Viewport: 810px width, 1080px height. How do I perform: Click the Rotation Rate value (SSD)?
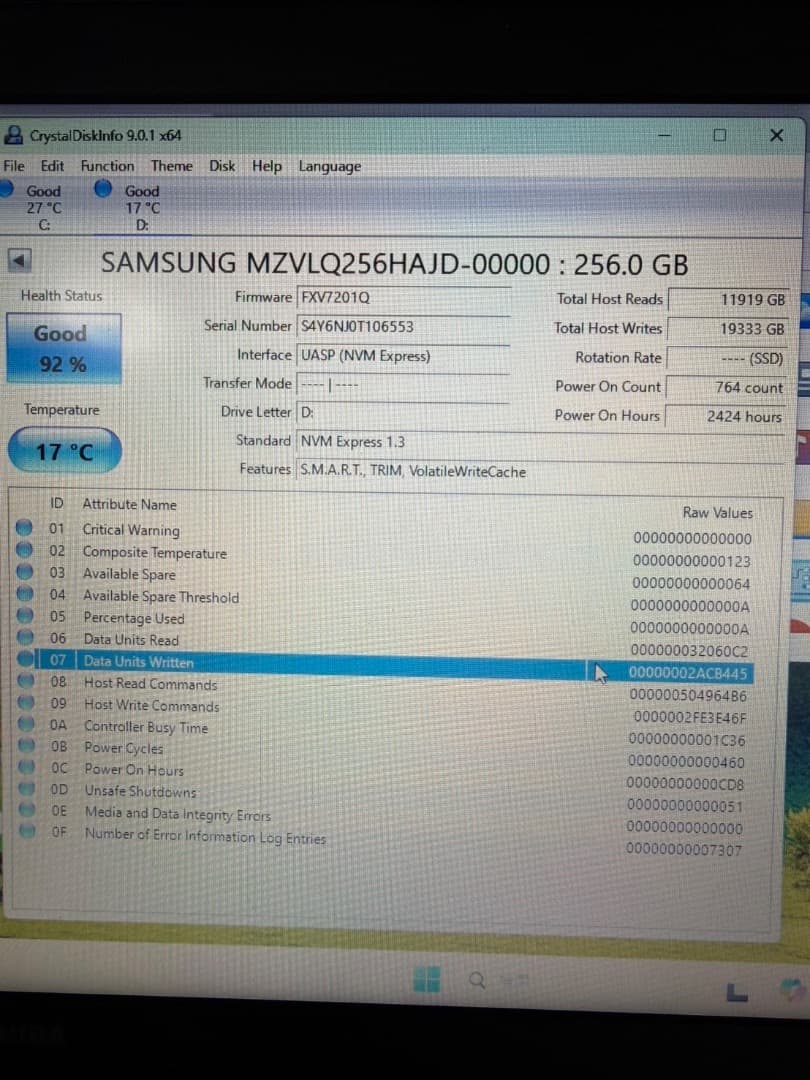(x=727, y=358)
